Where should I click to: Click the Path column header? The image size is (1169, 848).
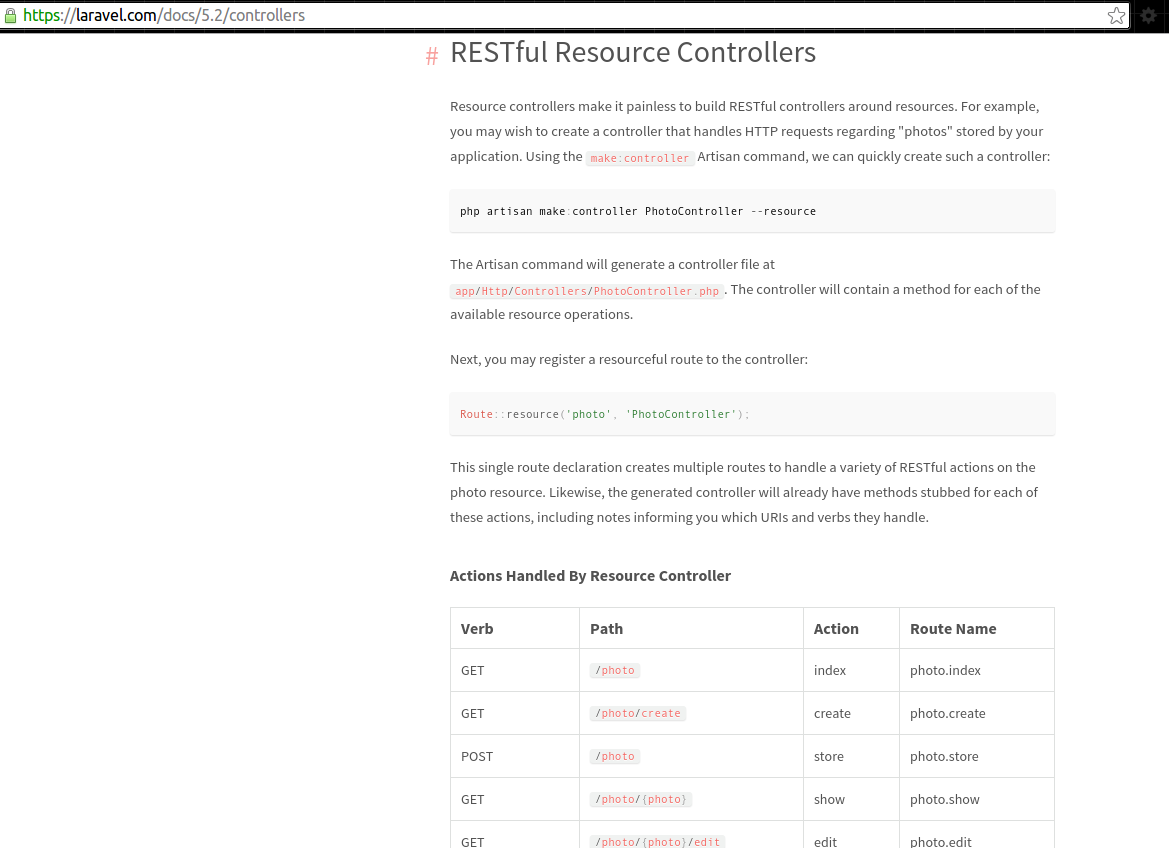pyautogui.click(x=606, y=629)
